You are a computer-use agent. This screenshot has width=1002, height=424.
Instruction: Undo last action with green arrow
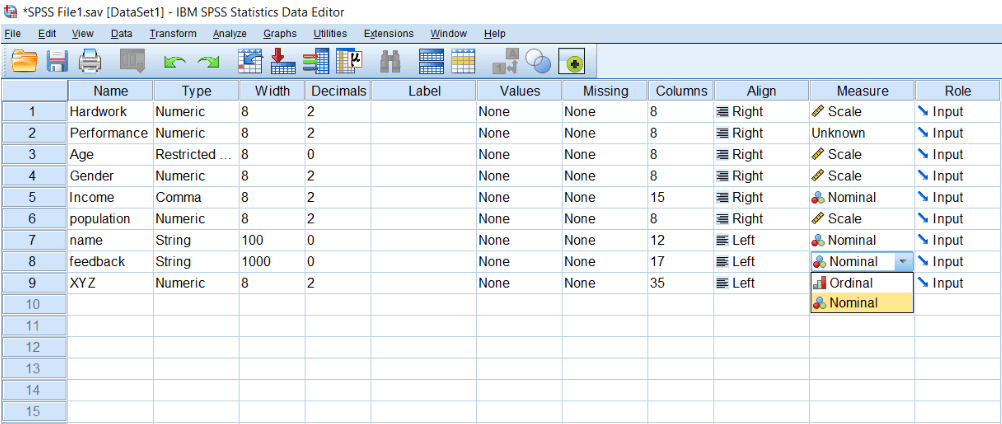pos(174,62)
